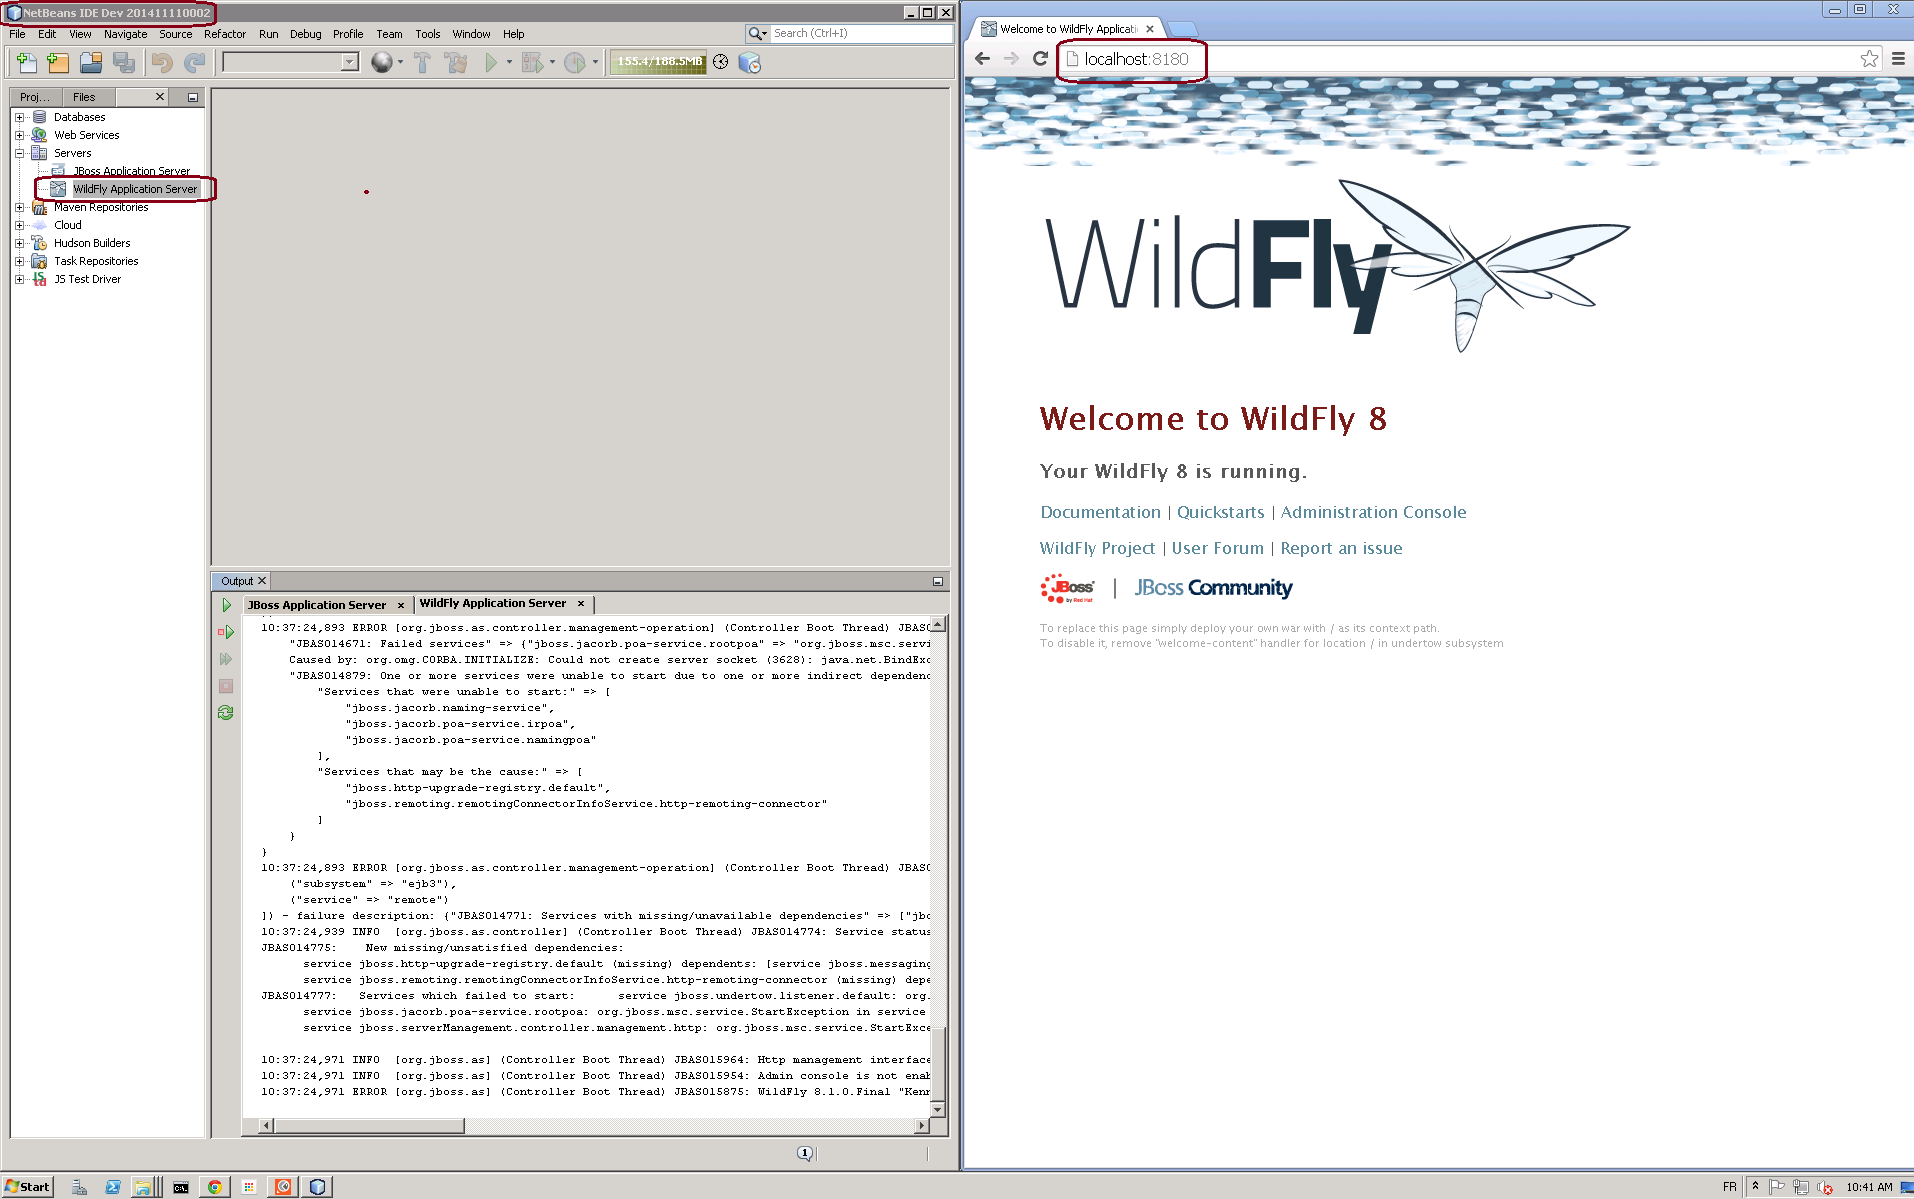Expand the Web Services node

pos(19,135)
